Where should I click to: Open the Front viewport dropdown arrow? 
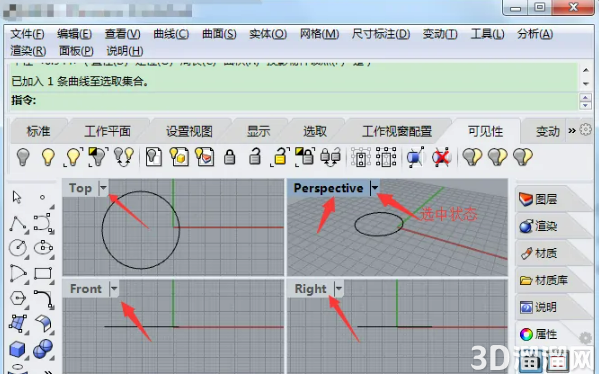[x=114, y=288]
